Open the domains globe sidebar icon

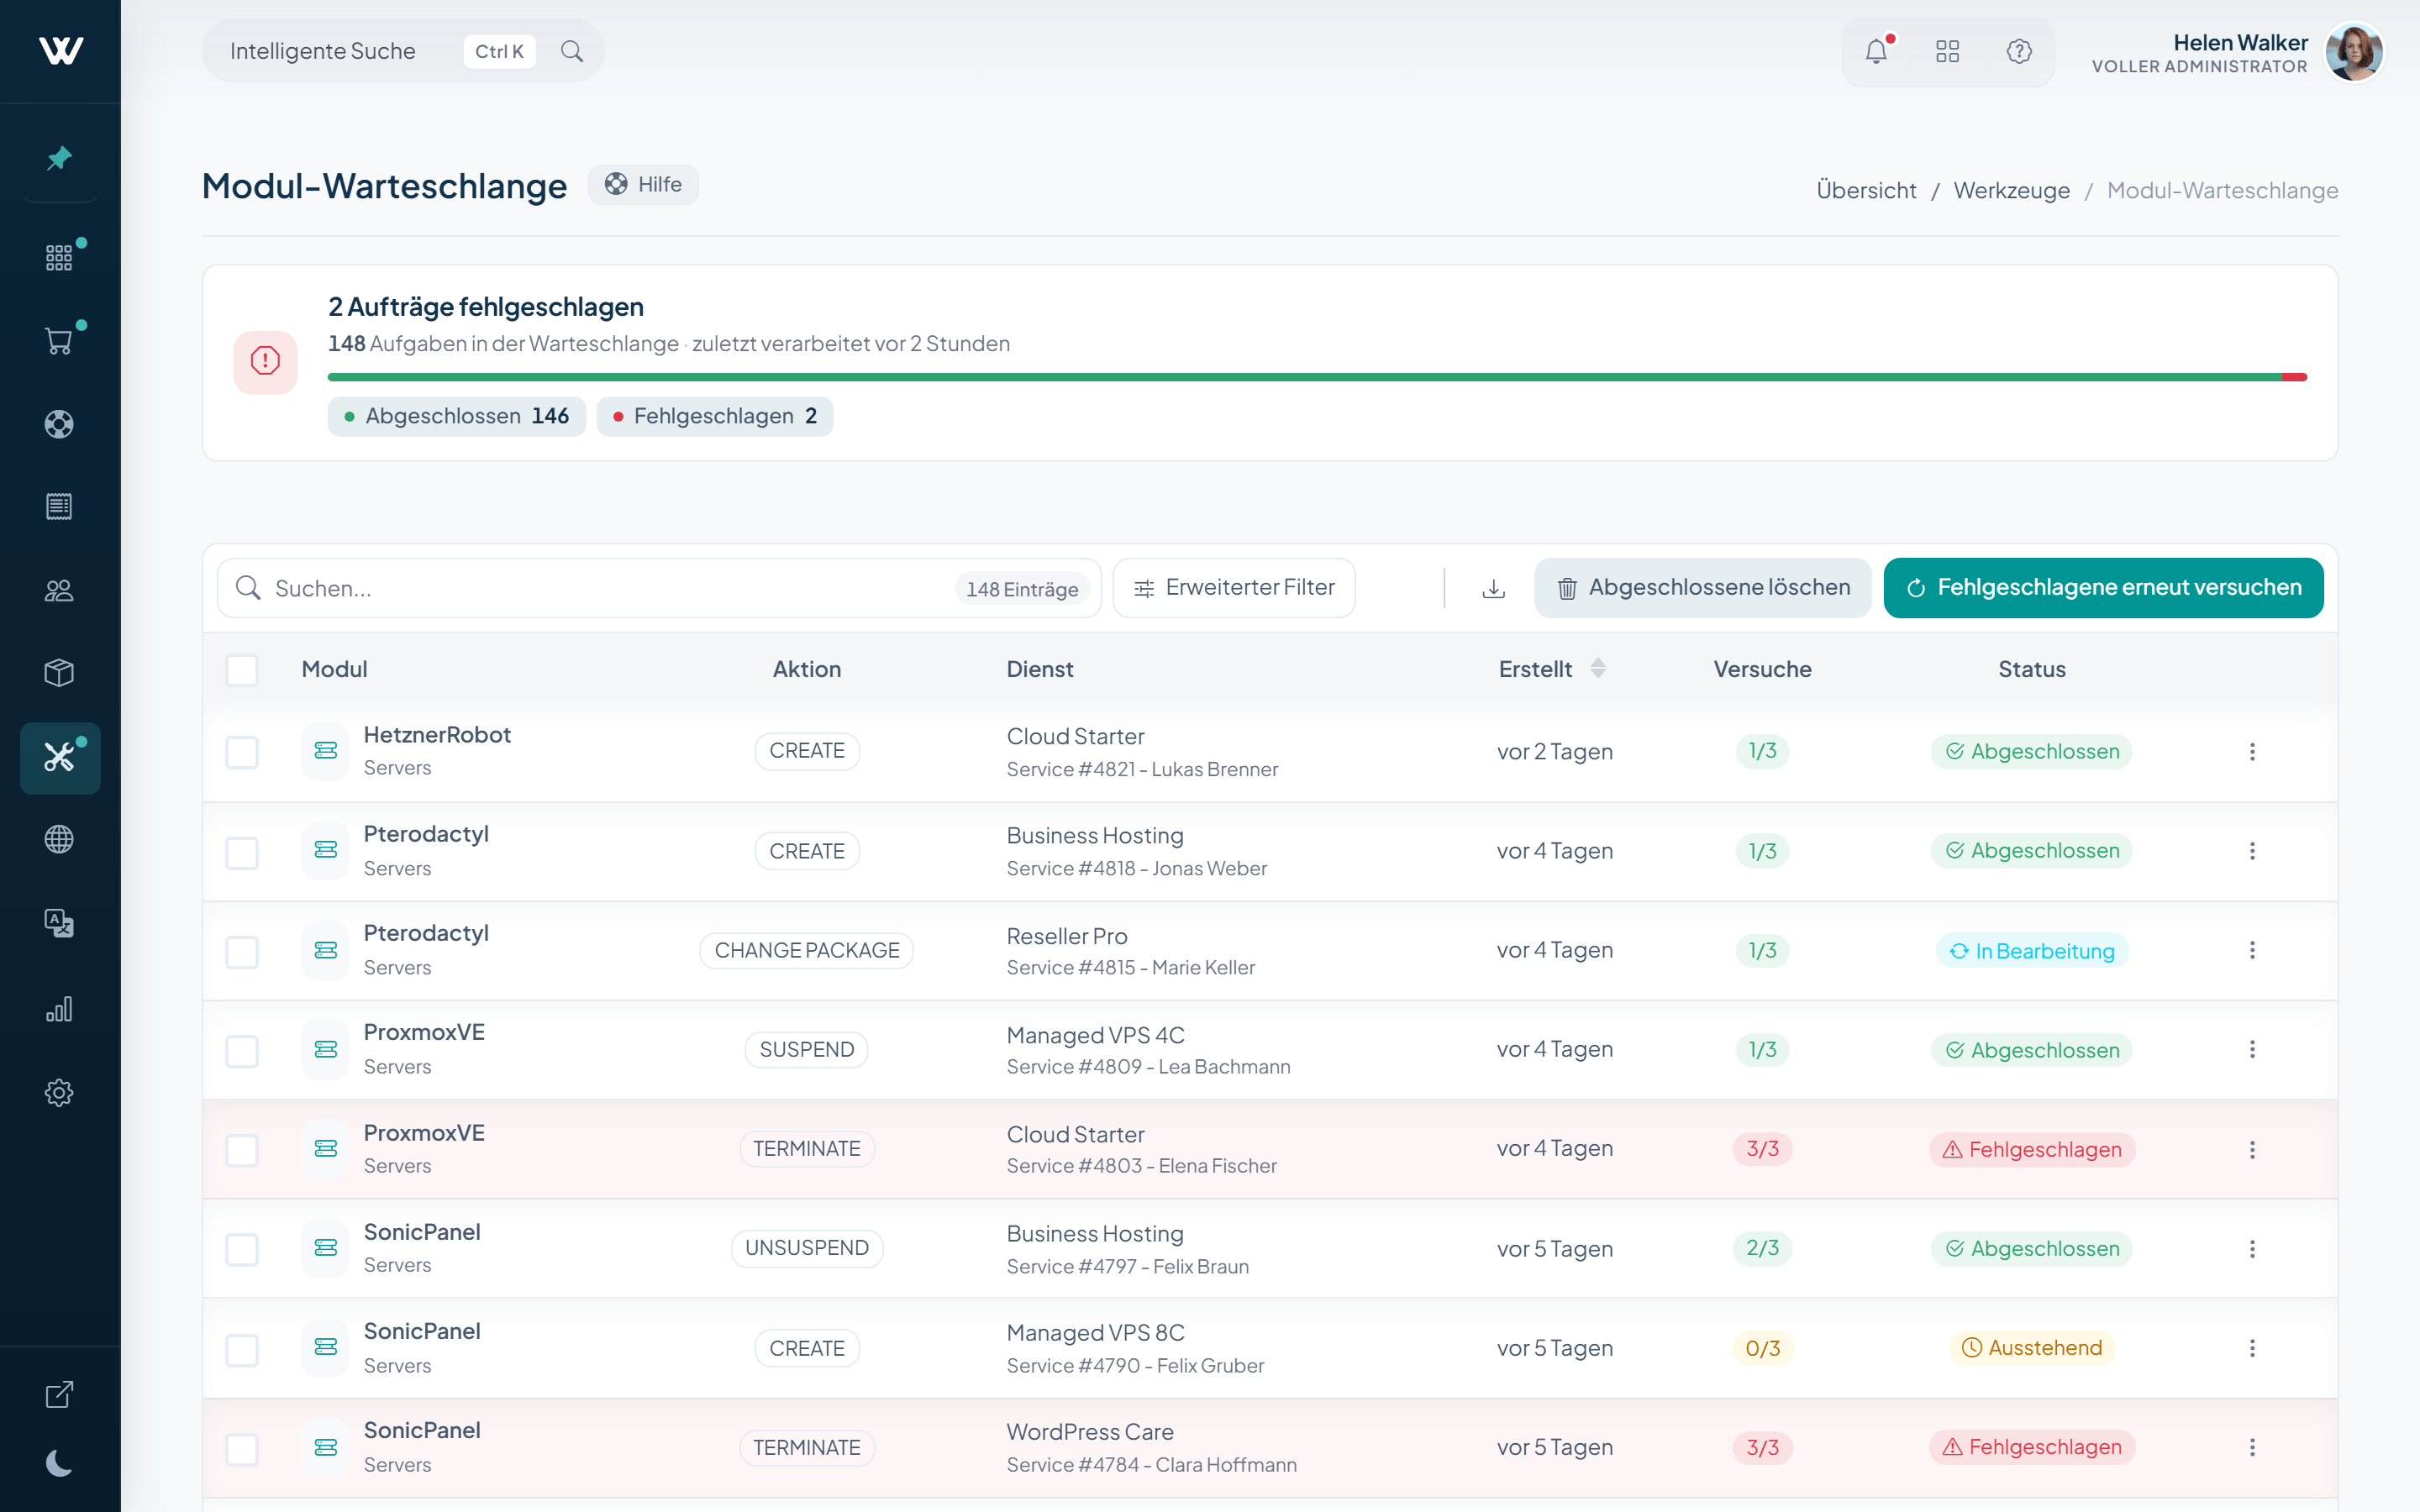pos(59,839)
